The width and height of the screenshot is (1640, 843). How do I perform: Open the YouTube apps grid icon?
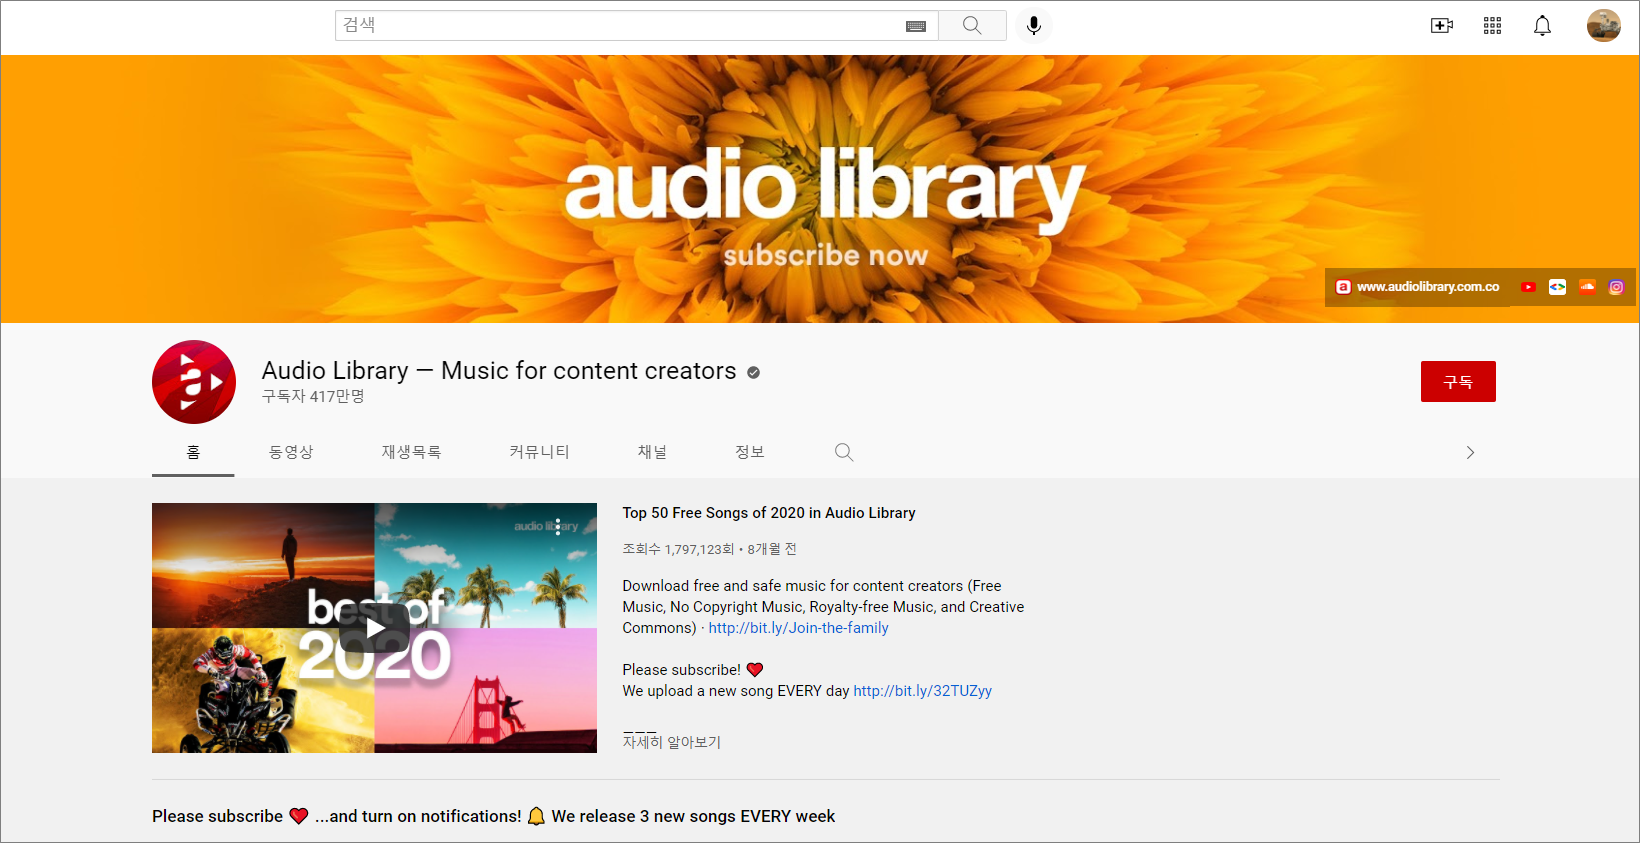[x=1492, y=26]
